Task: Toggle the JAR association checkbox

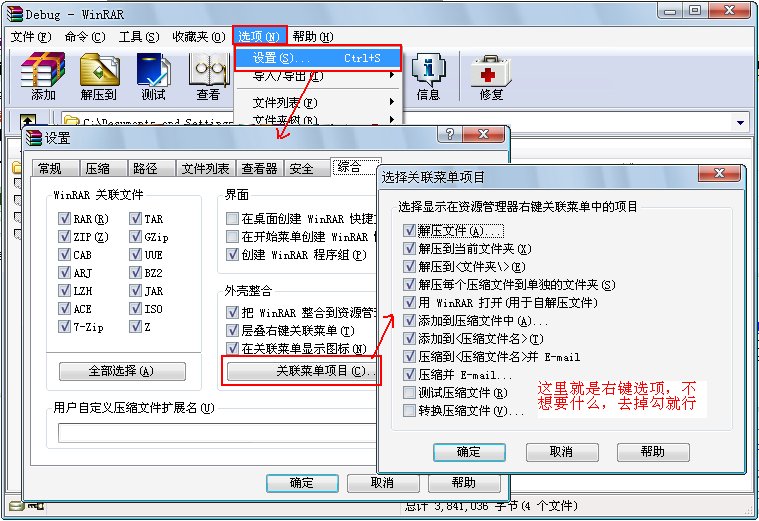Action: [135, 291]
